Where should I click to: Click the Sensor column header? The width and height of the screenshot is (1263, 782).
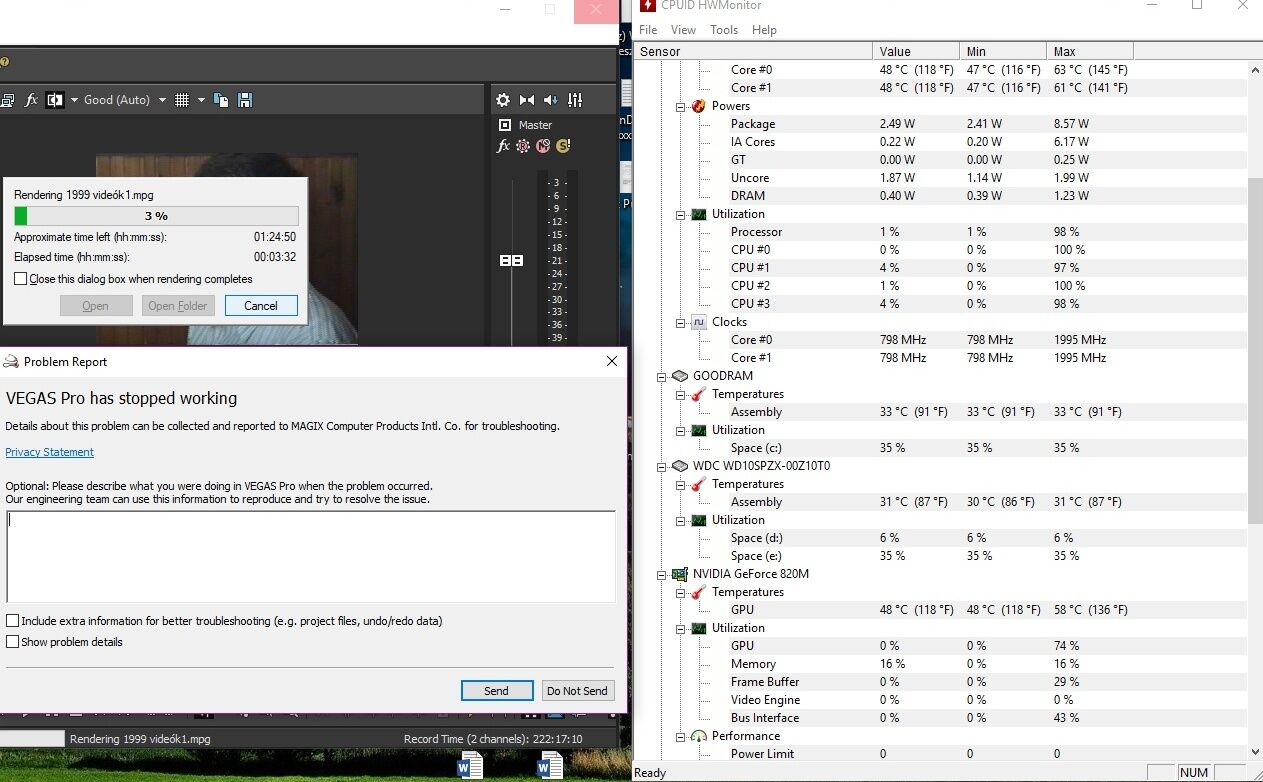(752, 51)
